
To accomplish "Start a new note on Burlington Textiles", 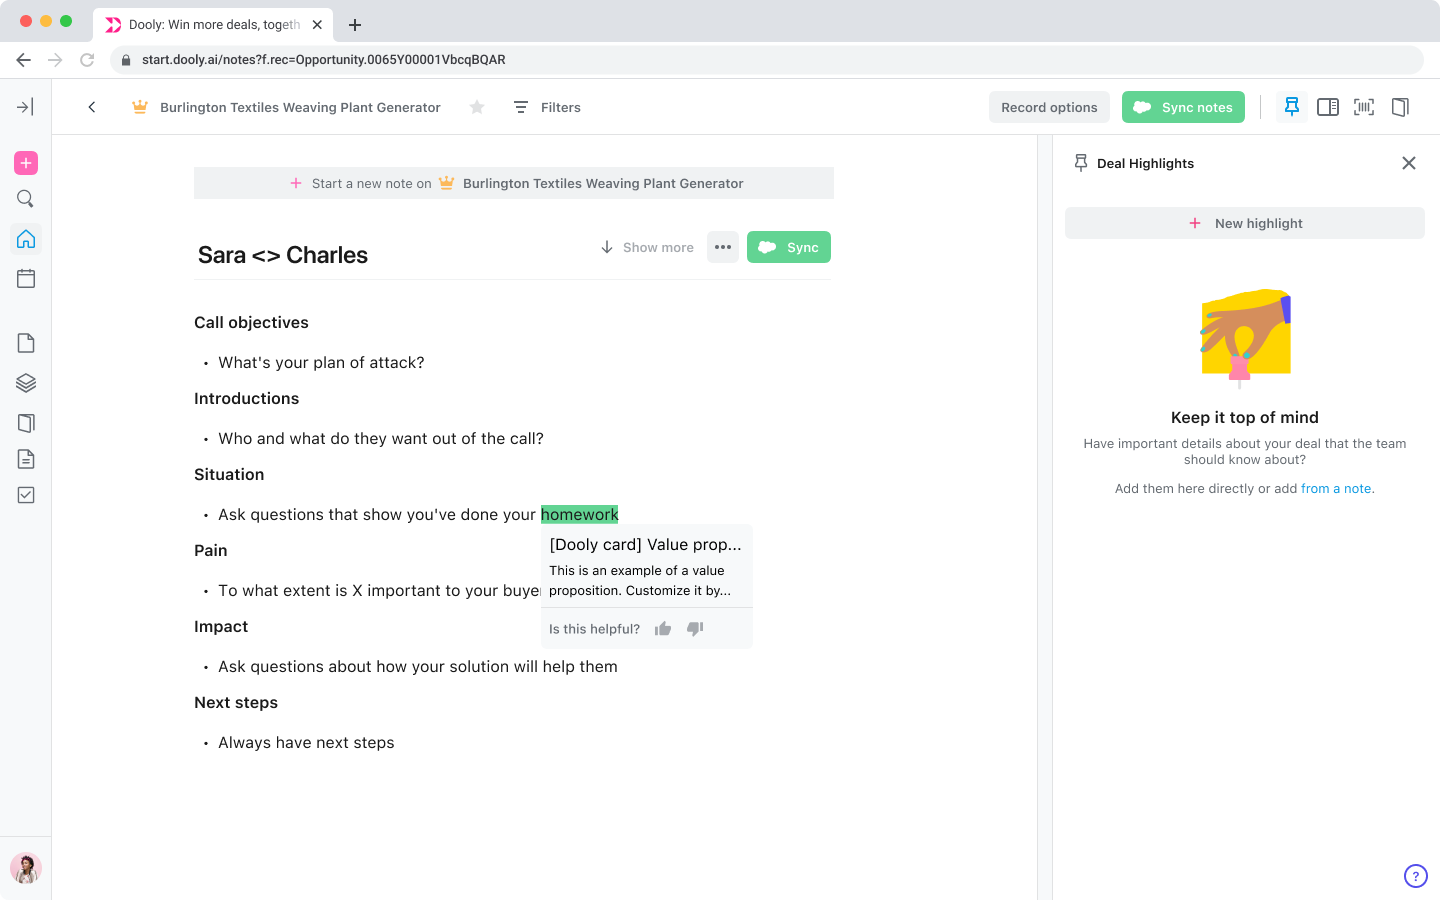I will tap(514, 183).
